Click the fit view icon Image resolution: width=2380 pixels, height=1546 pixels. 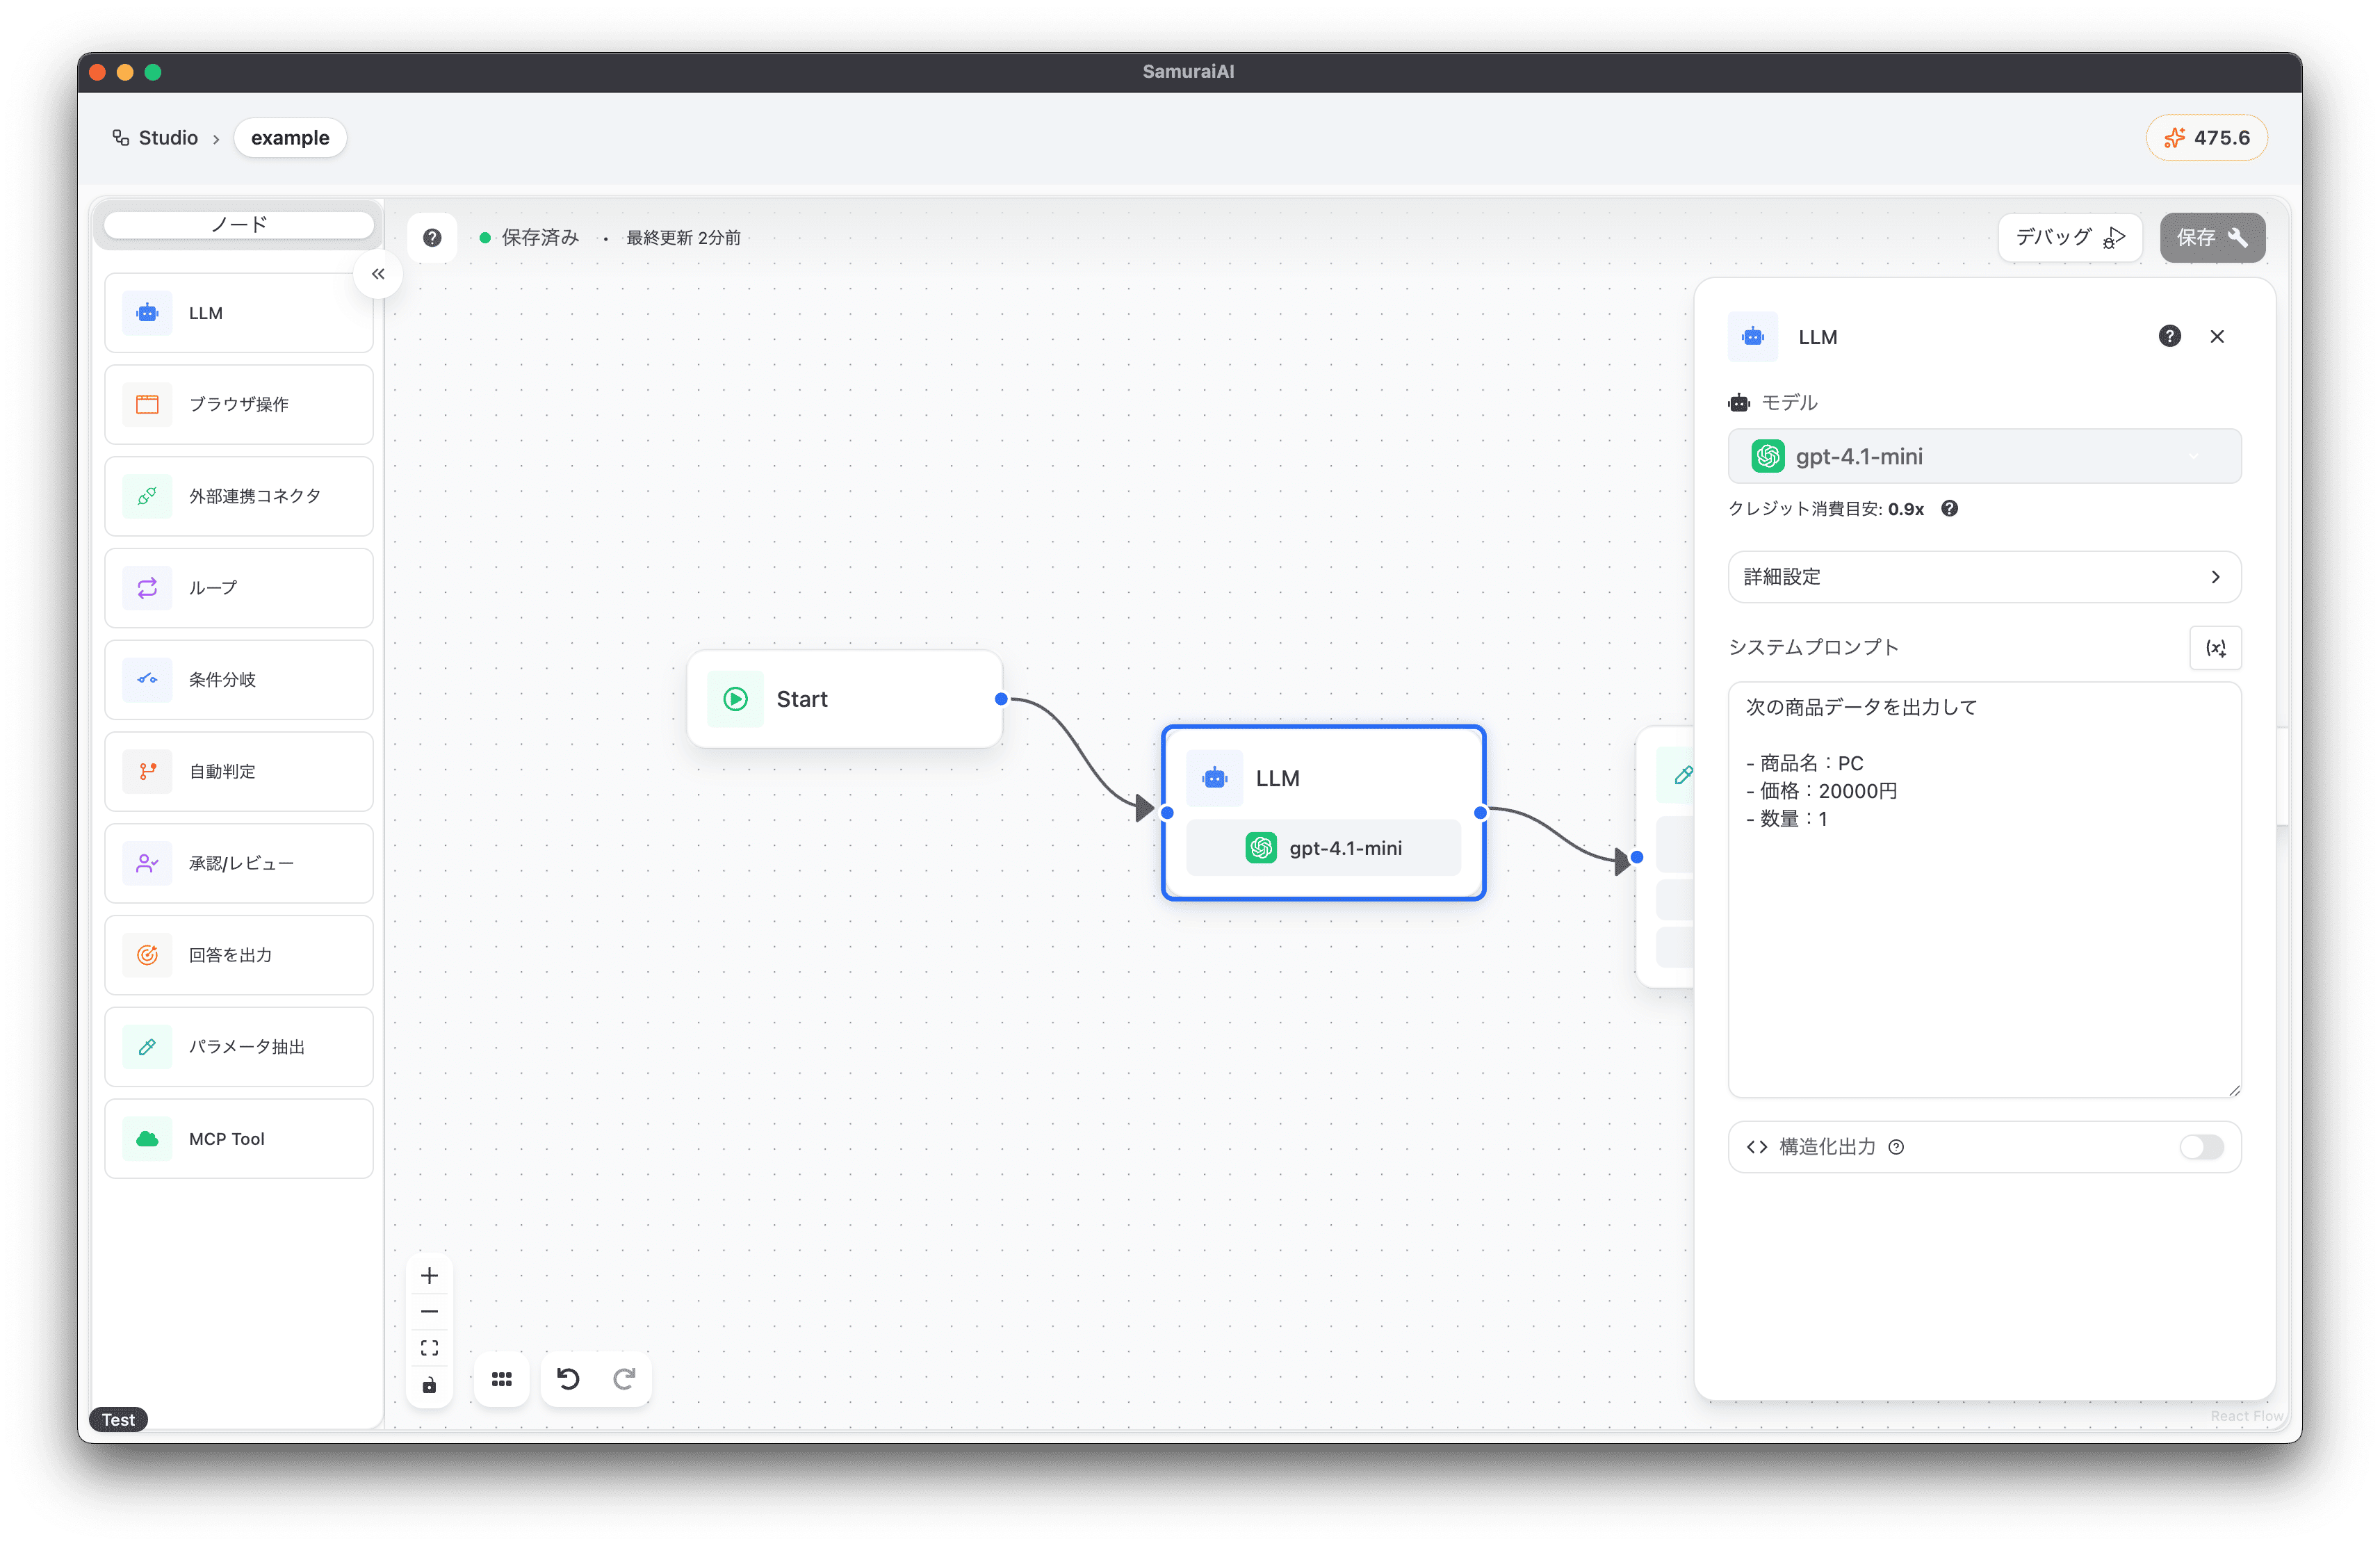(430, 1348)
